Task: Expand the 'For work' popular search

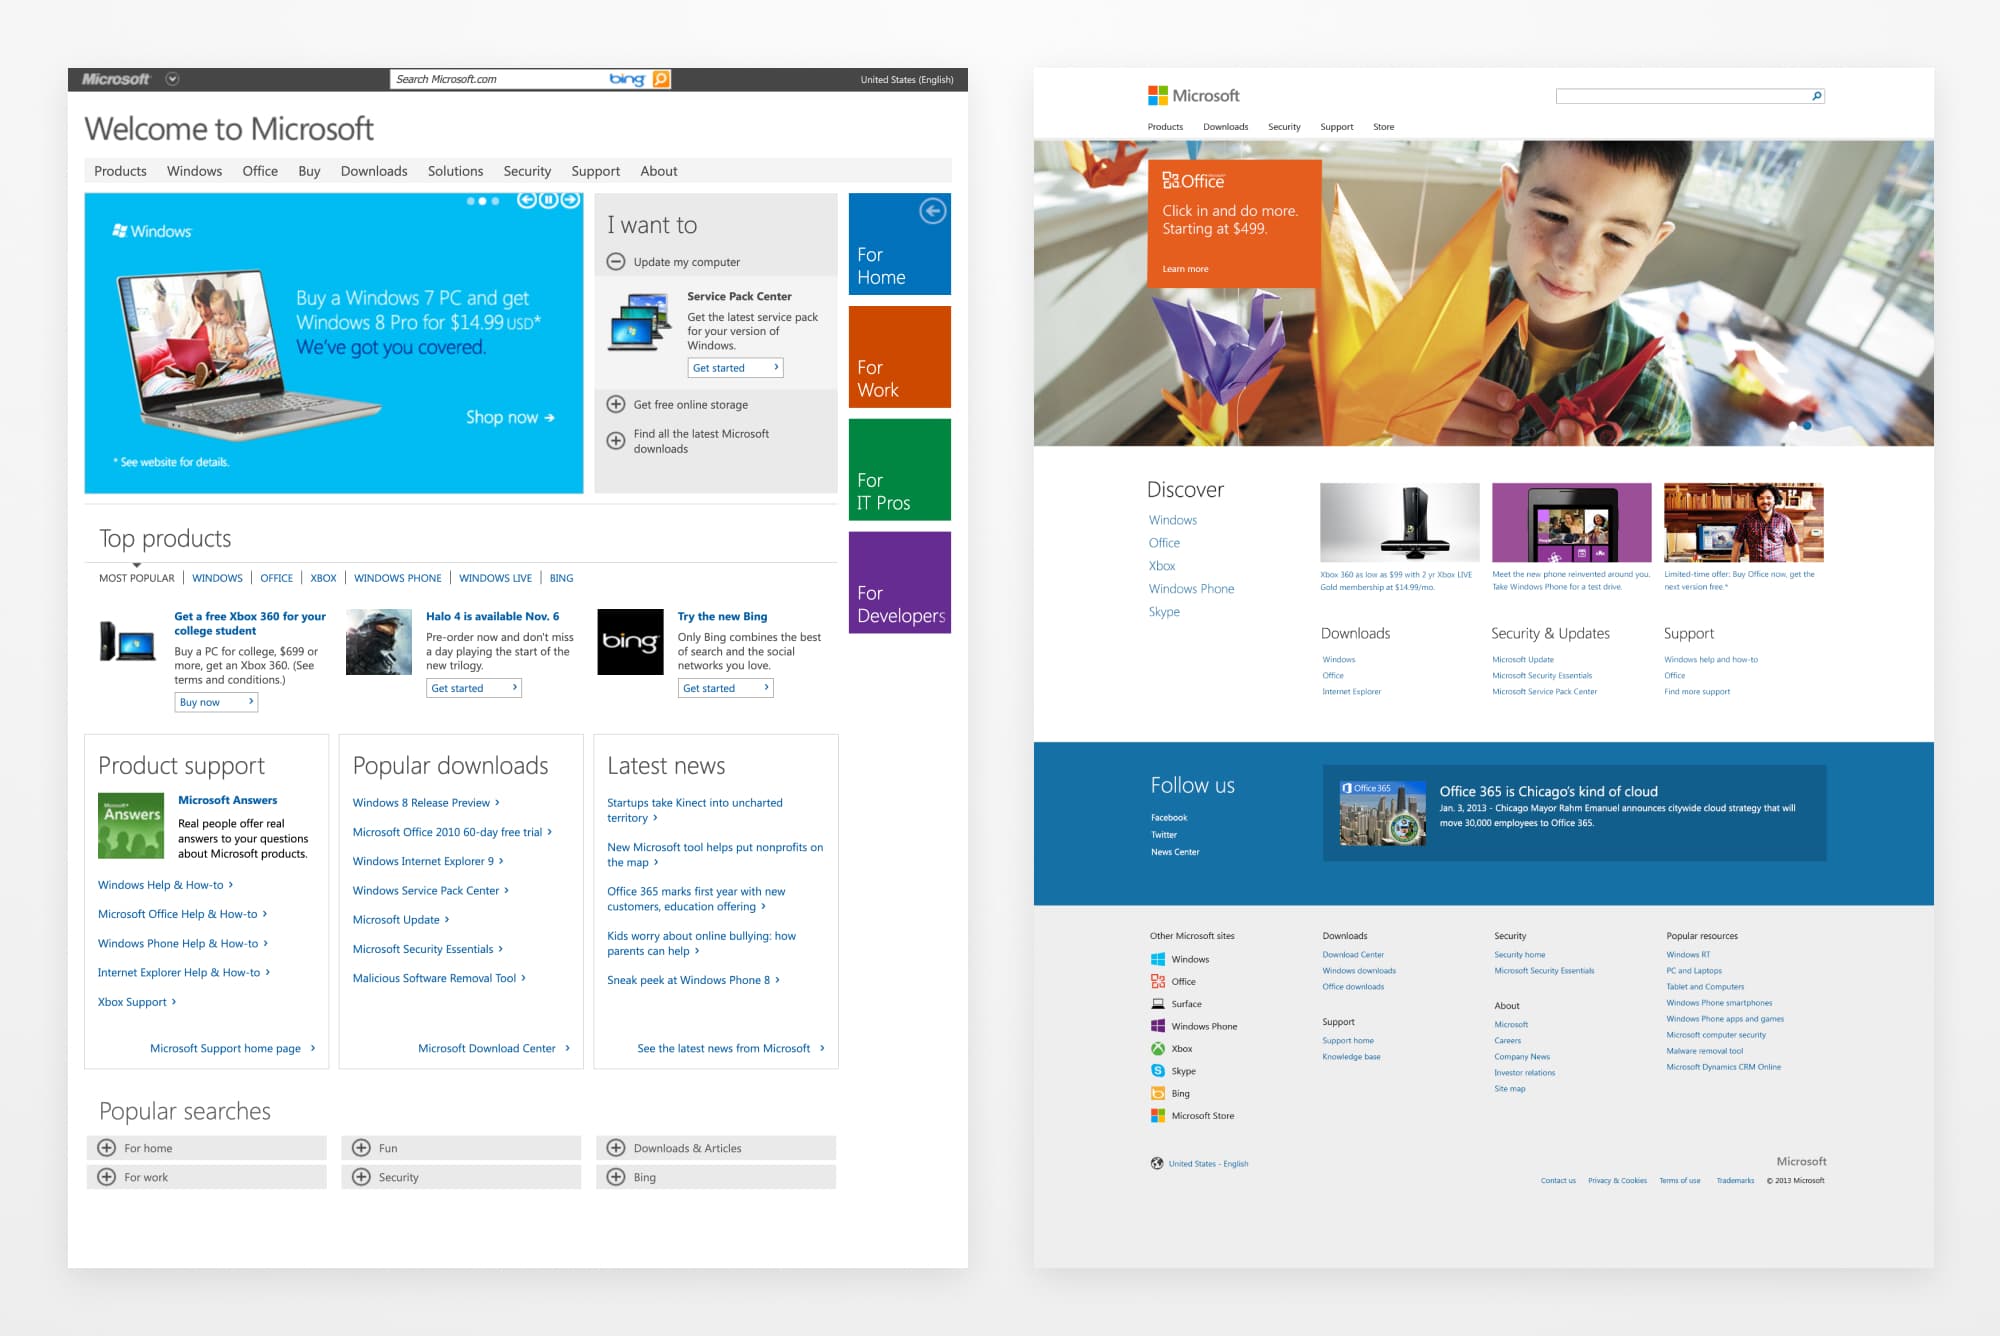Action: (x=107, y=1177)
